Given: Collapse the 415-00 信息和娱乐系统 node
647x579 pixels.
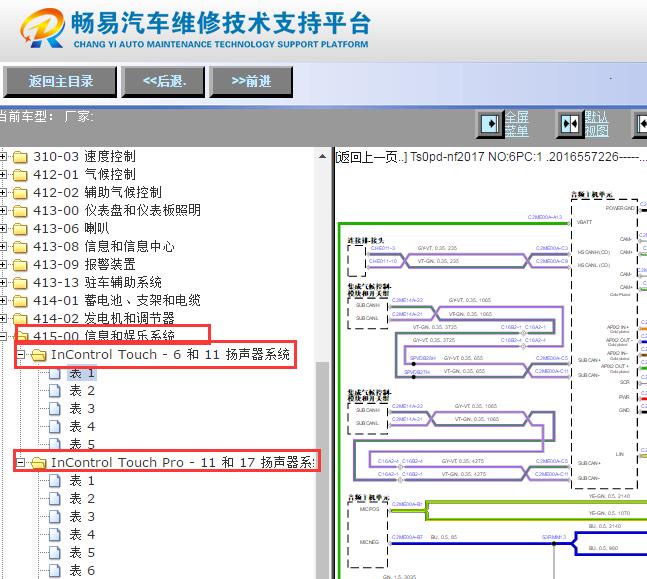Looking at the screenshot, I should (x=3, y=336).
